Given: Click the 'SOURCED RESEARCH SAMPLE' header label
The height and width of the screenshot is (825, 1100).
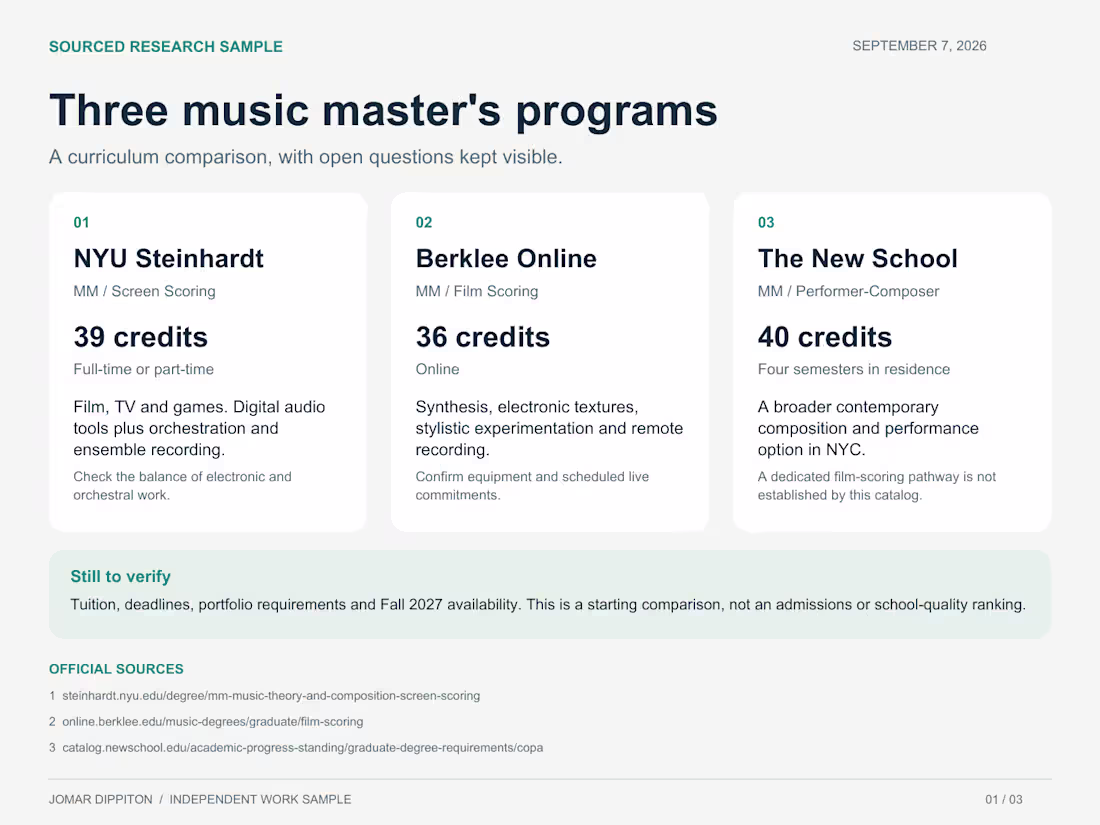Looking at the screenshot, I should [166, 47].
